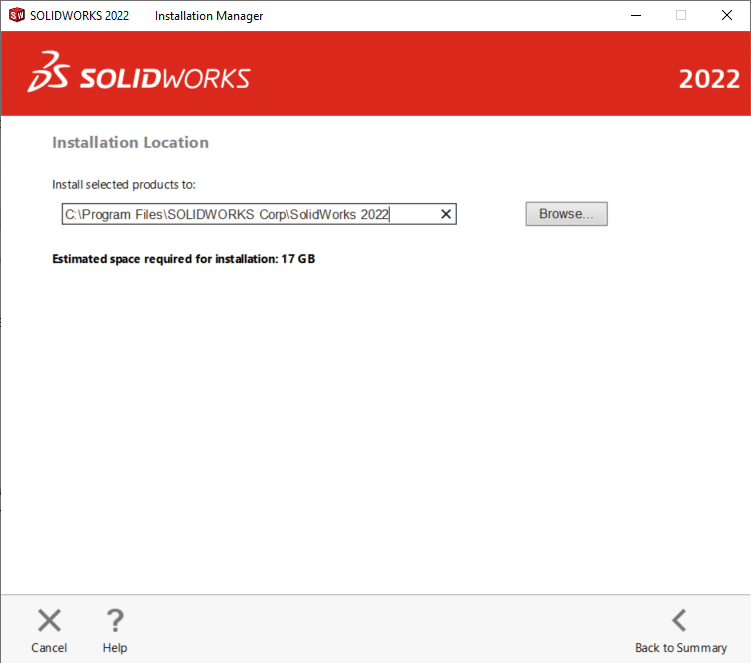This screenshot has height=663, width=751.
Task: Clear the install path with the X icon
Action: pyautogui.click(x=446, y=214)
